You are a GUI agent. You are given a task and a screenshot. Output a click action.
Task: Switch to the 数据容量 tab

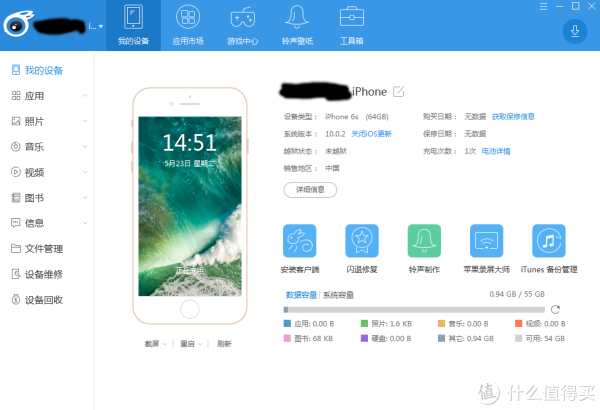(301, 295)
